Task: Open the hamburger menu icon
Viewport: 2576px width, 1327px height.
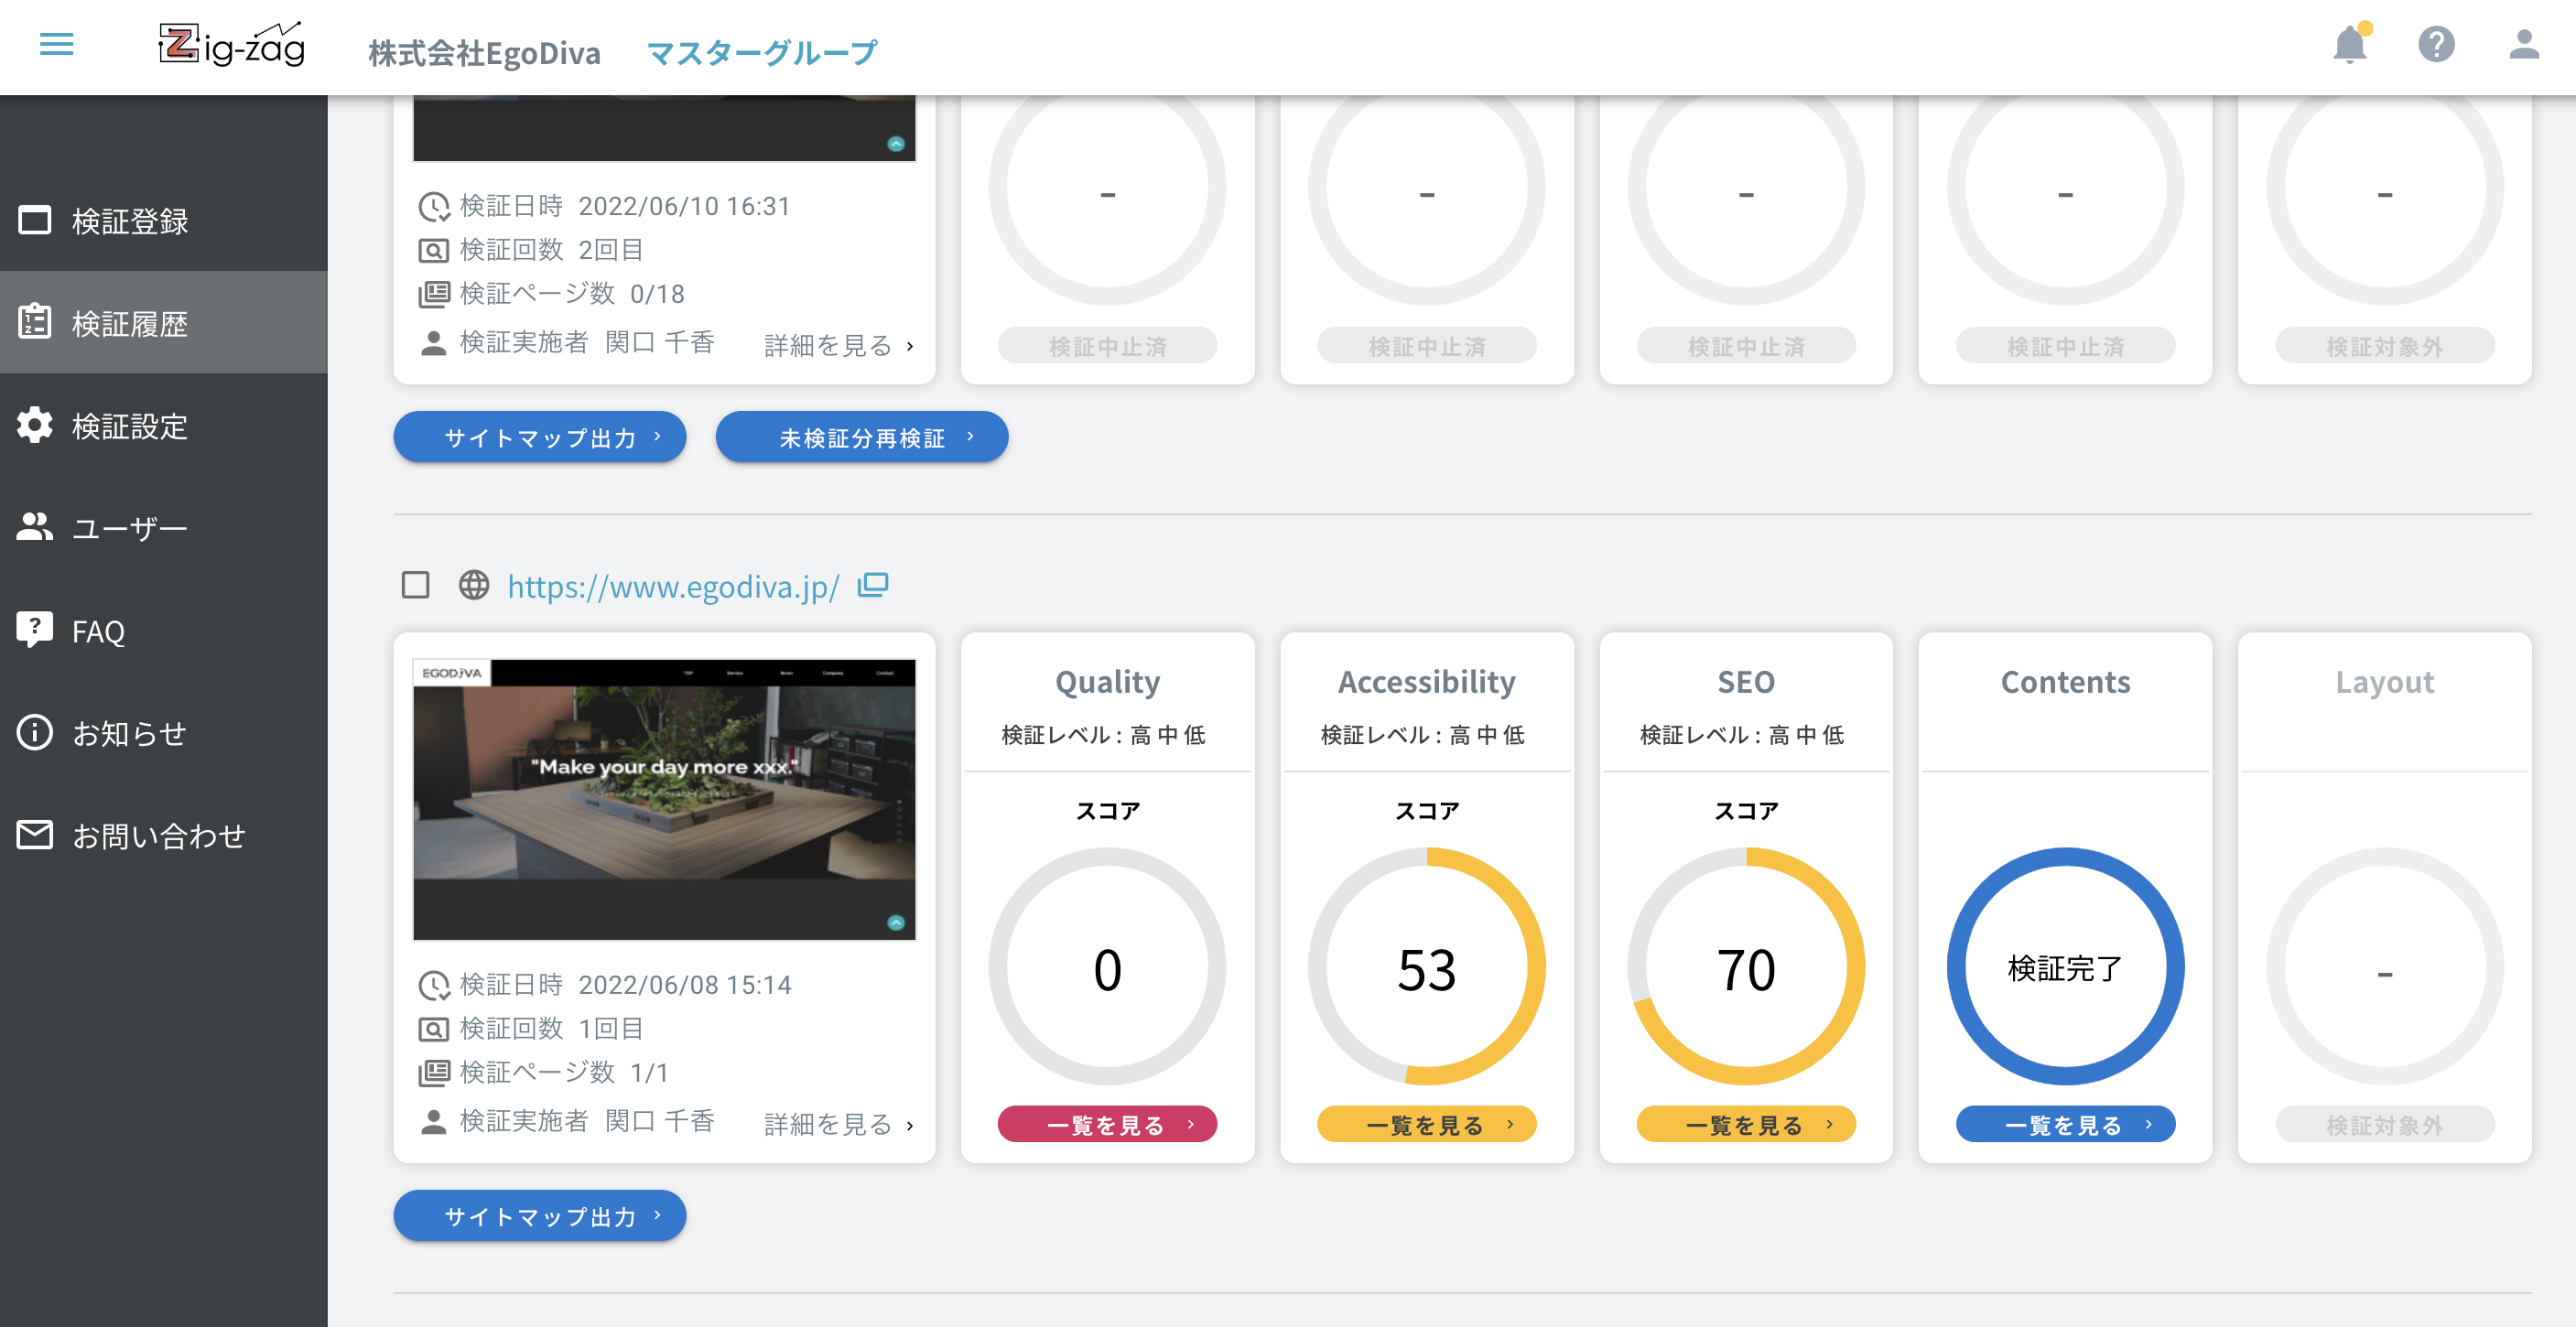Action: point(56,45)
